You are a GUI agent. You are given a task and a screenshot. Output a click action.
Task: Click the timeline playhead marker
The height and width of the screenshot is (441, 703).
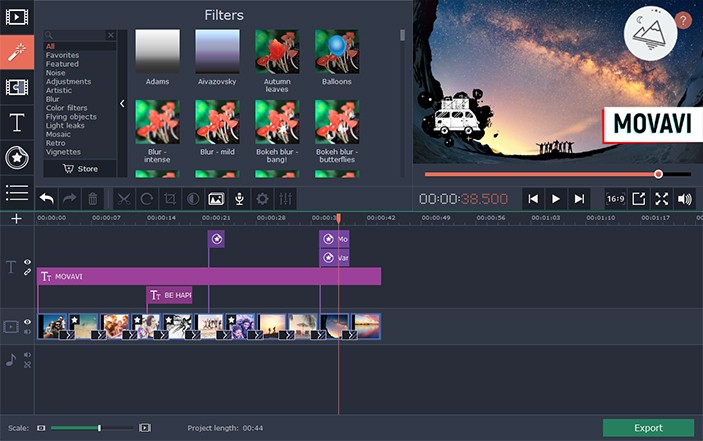(338, 218)
